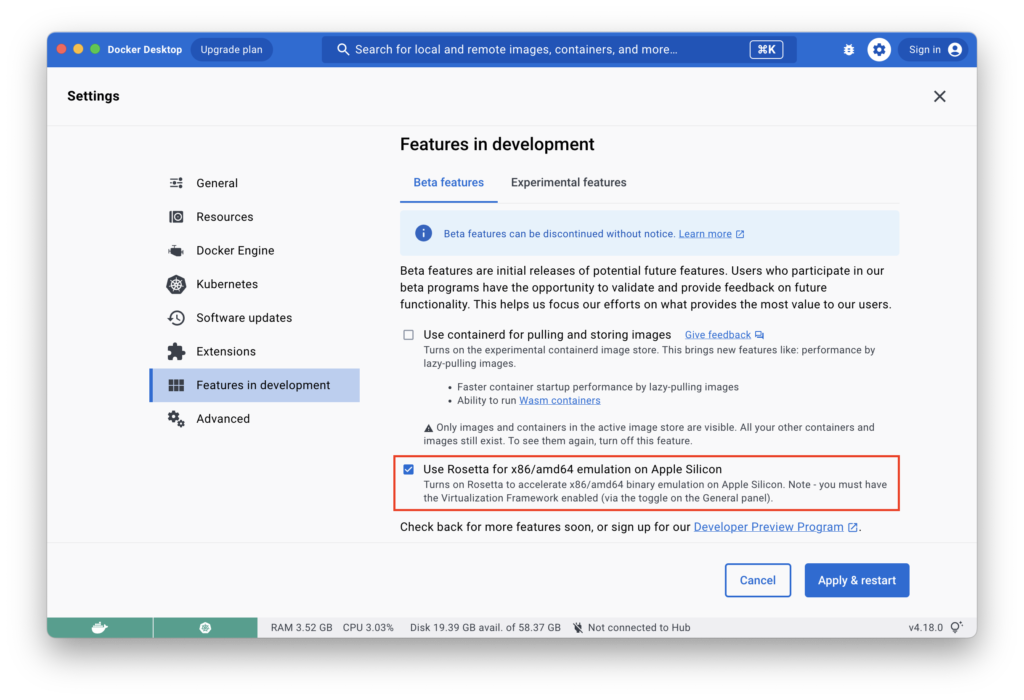Switch to the Experimental features tab
The width and height of the screenshot is (1024, 700).
tap(569, 183)
